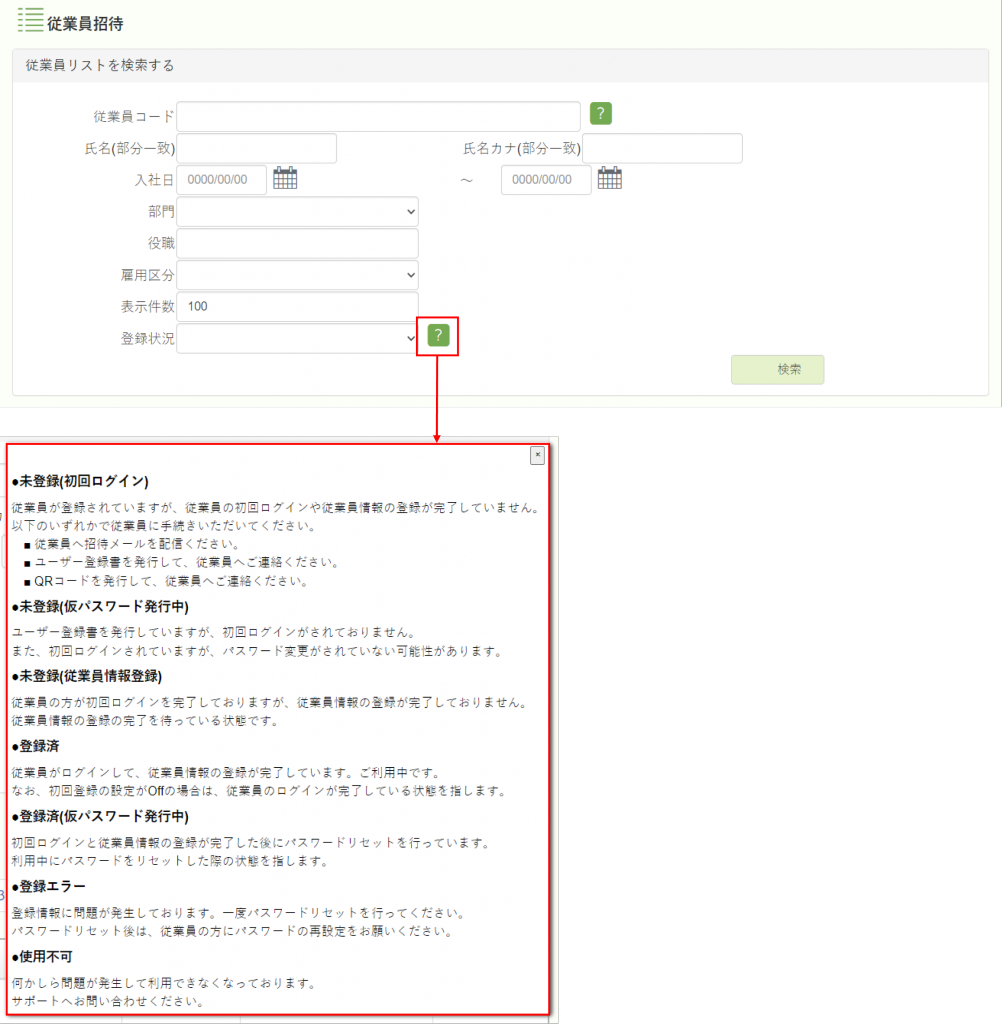Screen dimensions: 1002x1024
Task: Focus the 表示件数 field showing 100
Action: click(297, 306)
